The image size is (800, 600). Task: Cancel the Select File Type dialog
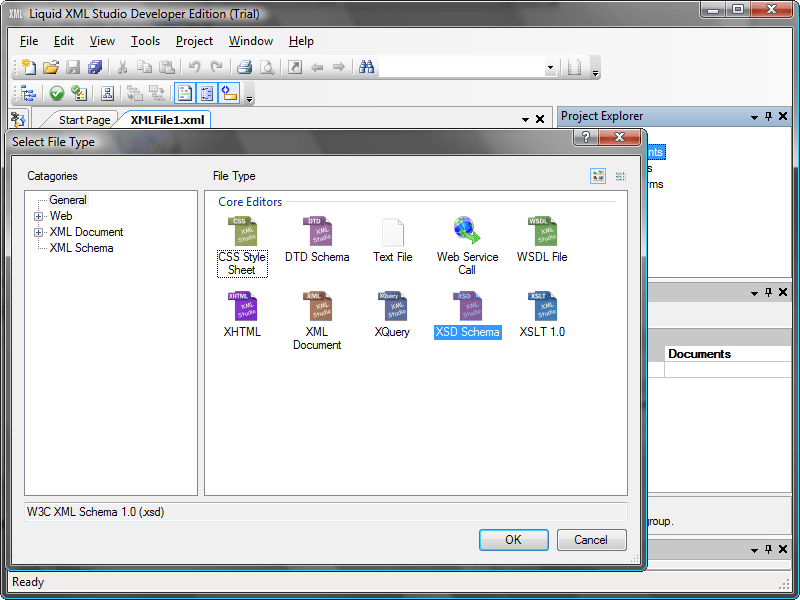click(x=591, y=539)
